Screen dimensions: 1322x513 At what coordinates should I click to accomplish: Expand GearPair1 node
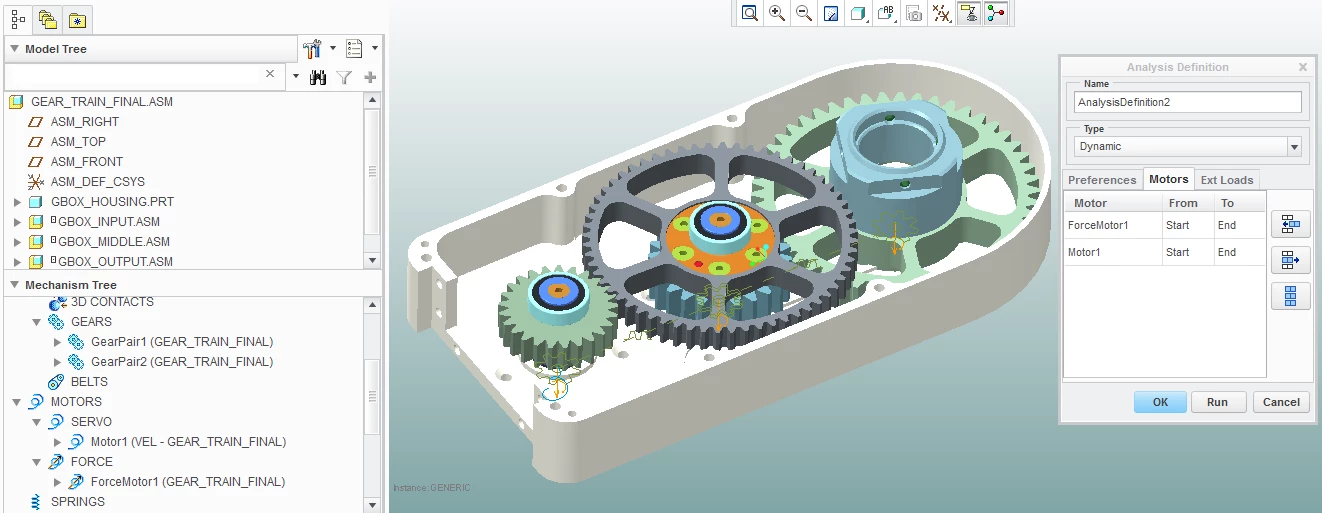tap(57, 342)
